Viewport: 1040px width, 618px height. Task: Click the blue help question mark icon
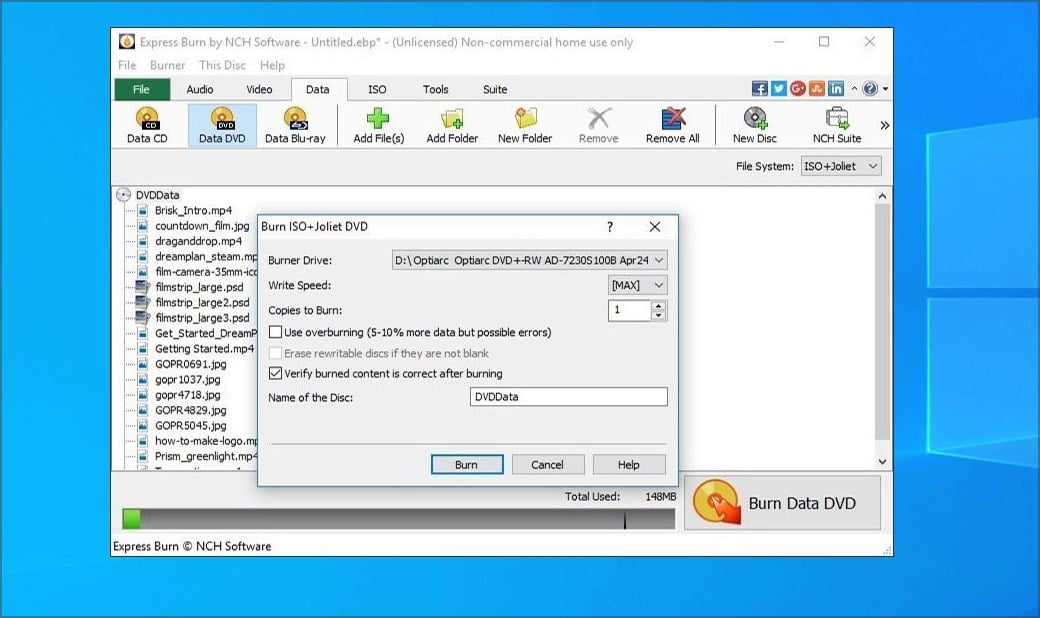[x=870, y=88]
